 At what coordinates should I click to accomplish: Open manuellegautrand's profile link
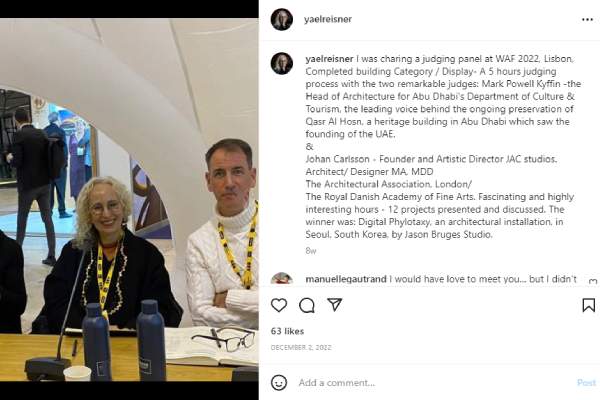point(346,279)
